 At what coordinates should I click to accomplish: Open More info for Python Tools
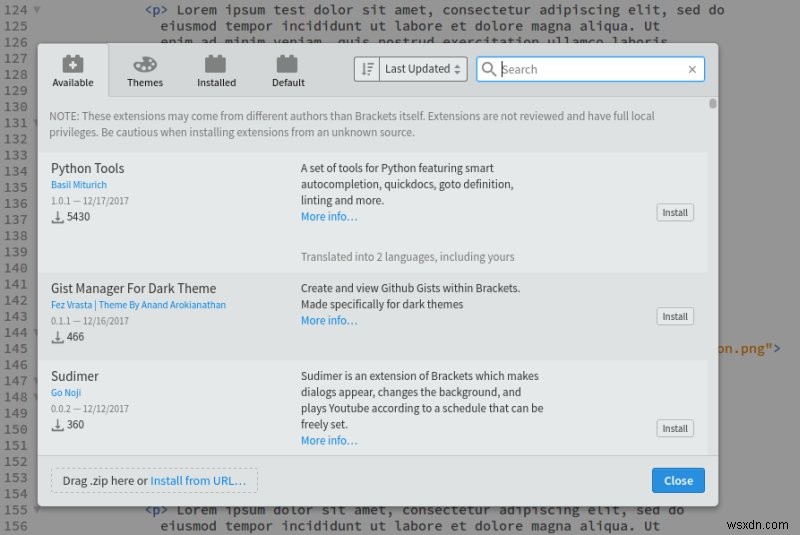point(329,216)
